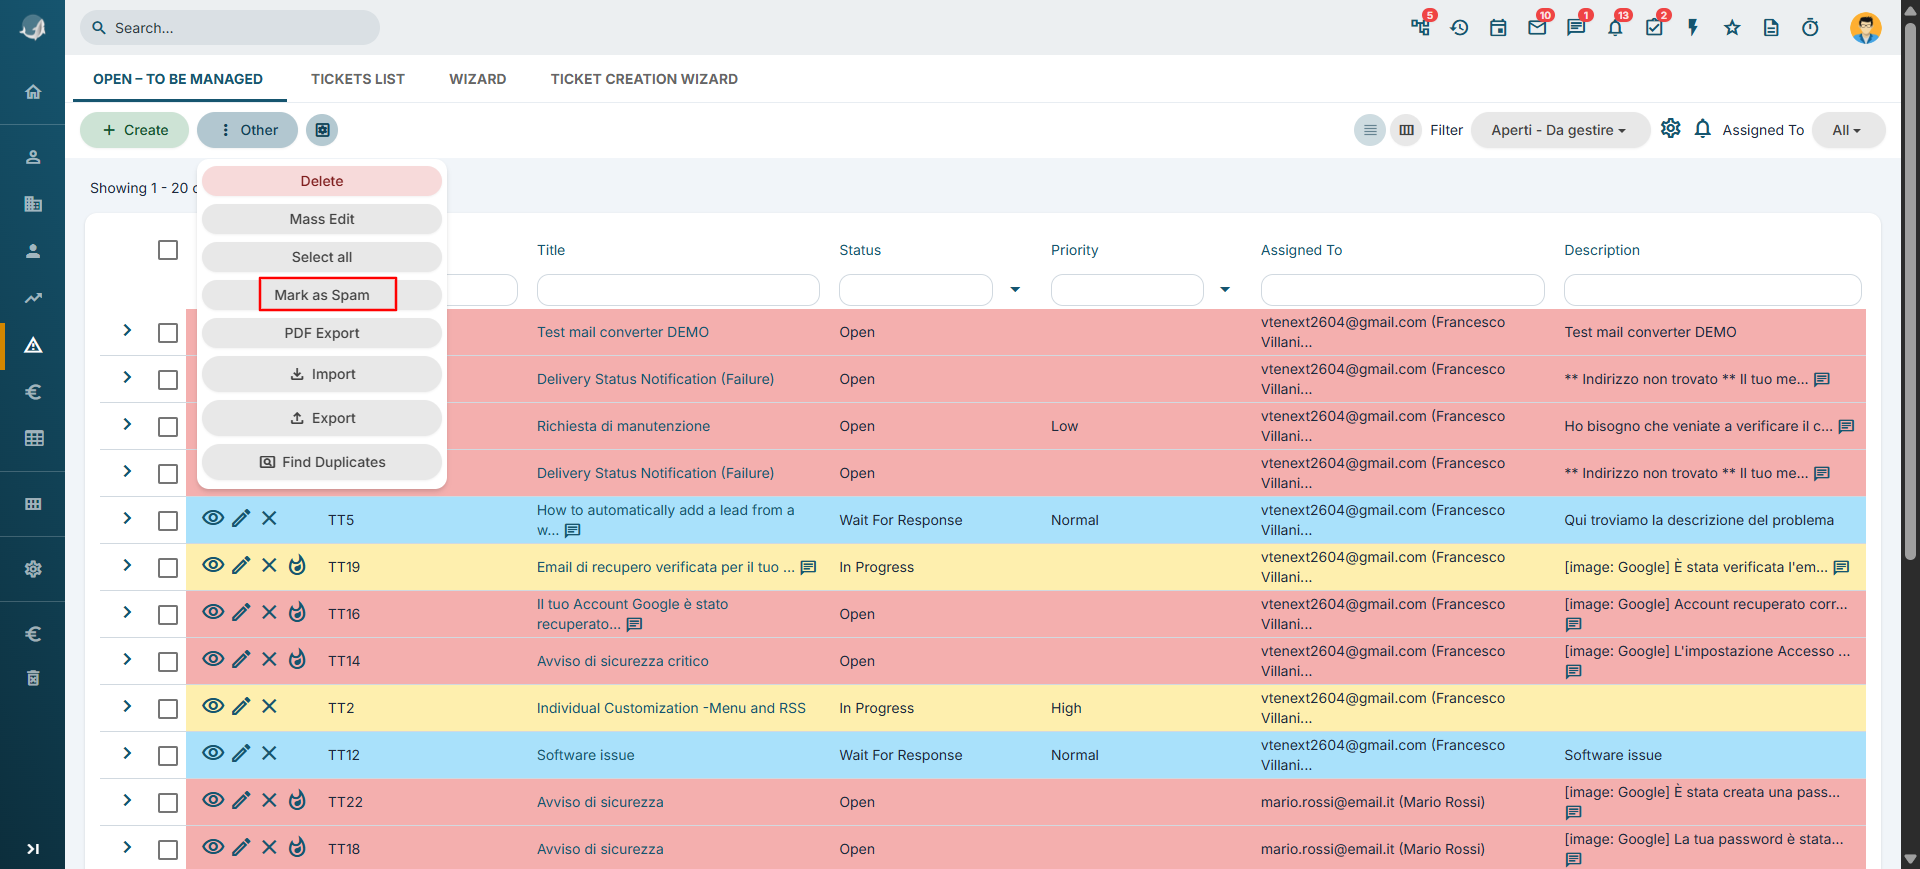Click the flame icon on ticket TT16

(x=297, y=612)
